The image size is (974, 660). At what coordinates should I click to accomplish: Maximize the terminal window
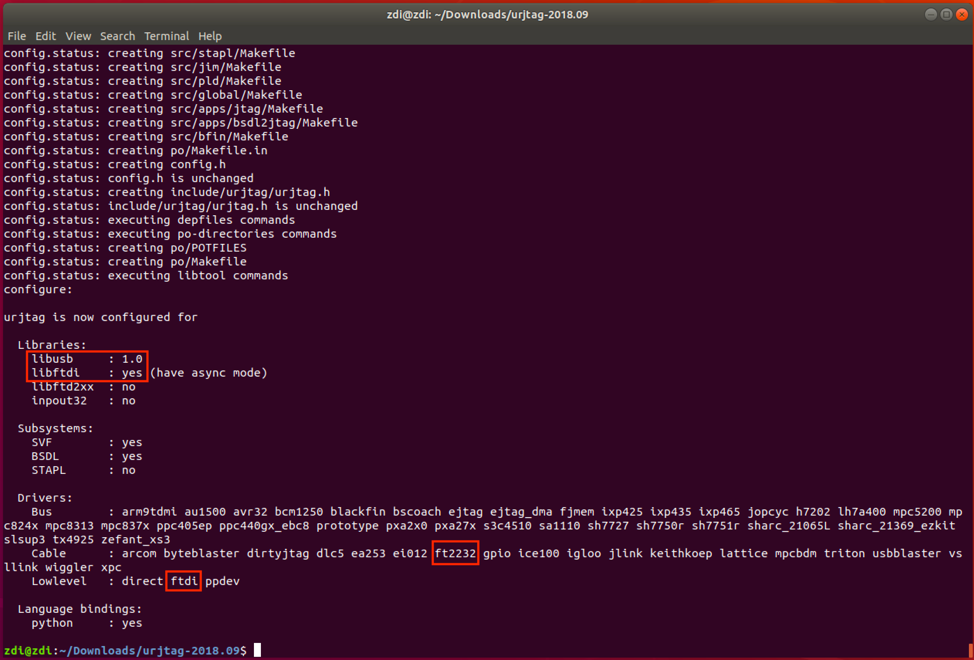946,14
